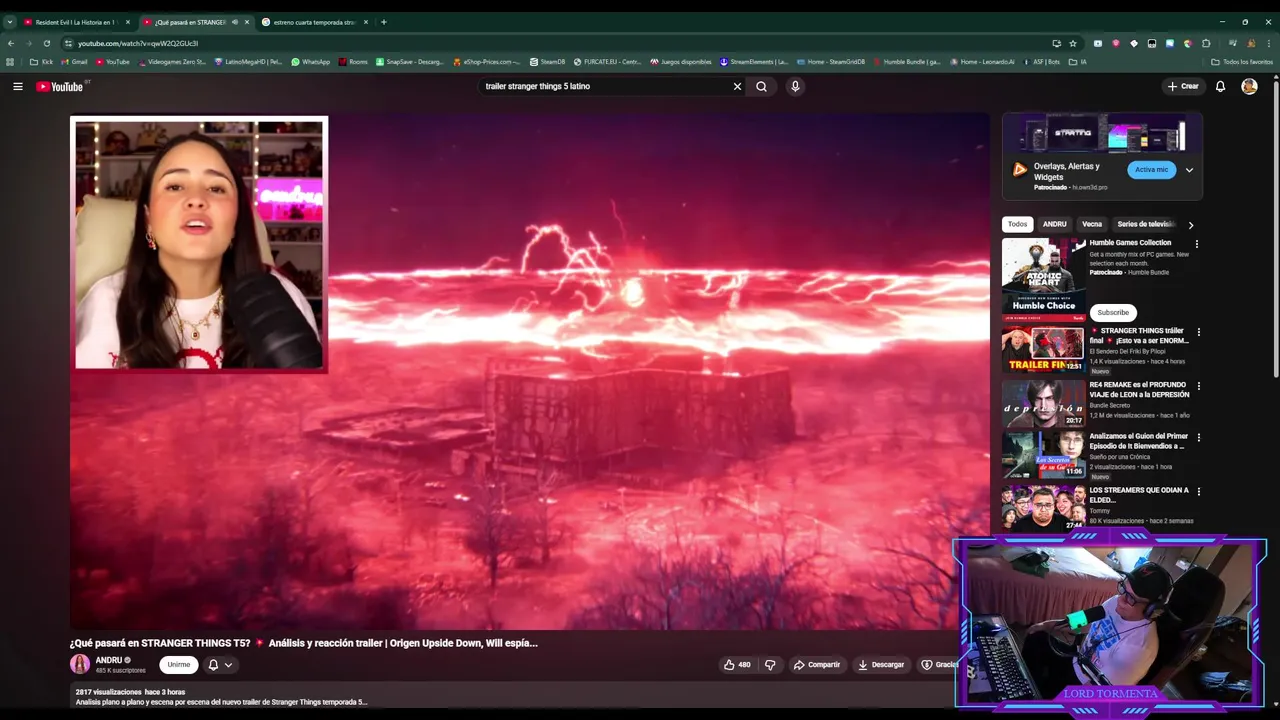
Task: Download the video via Descargar
Action: (x=881, y=665)
